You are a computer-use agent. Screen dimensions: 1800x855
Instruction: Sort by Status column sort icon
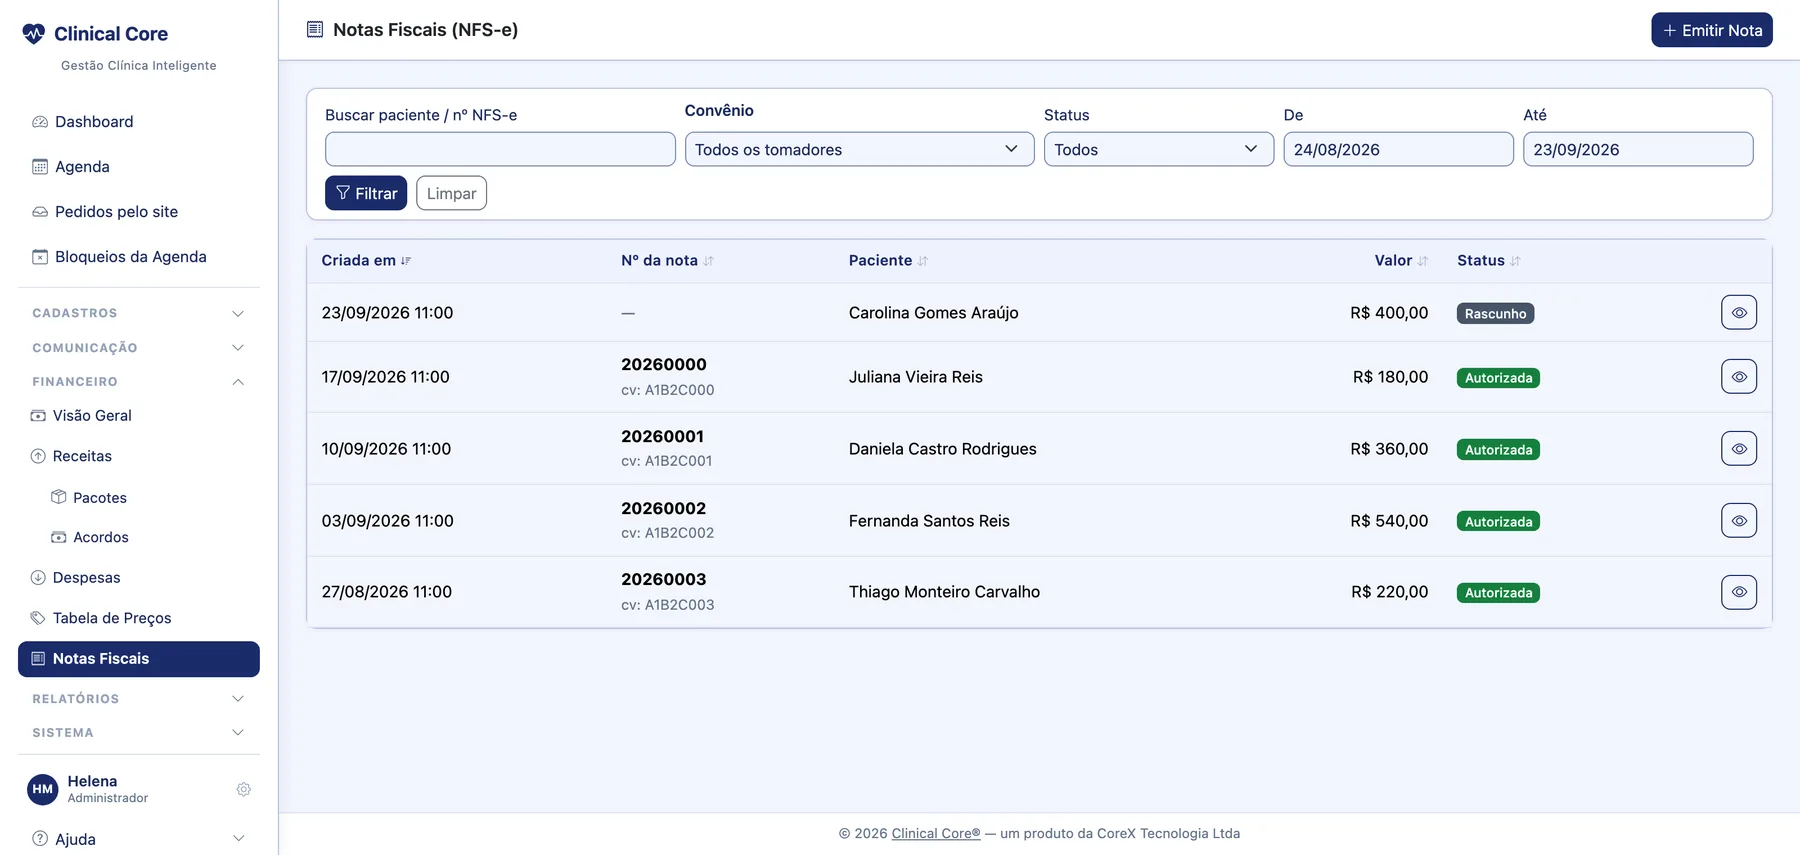pos(1515,261)
